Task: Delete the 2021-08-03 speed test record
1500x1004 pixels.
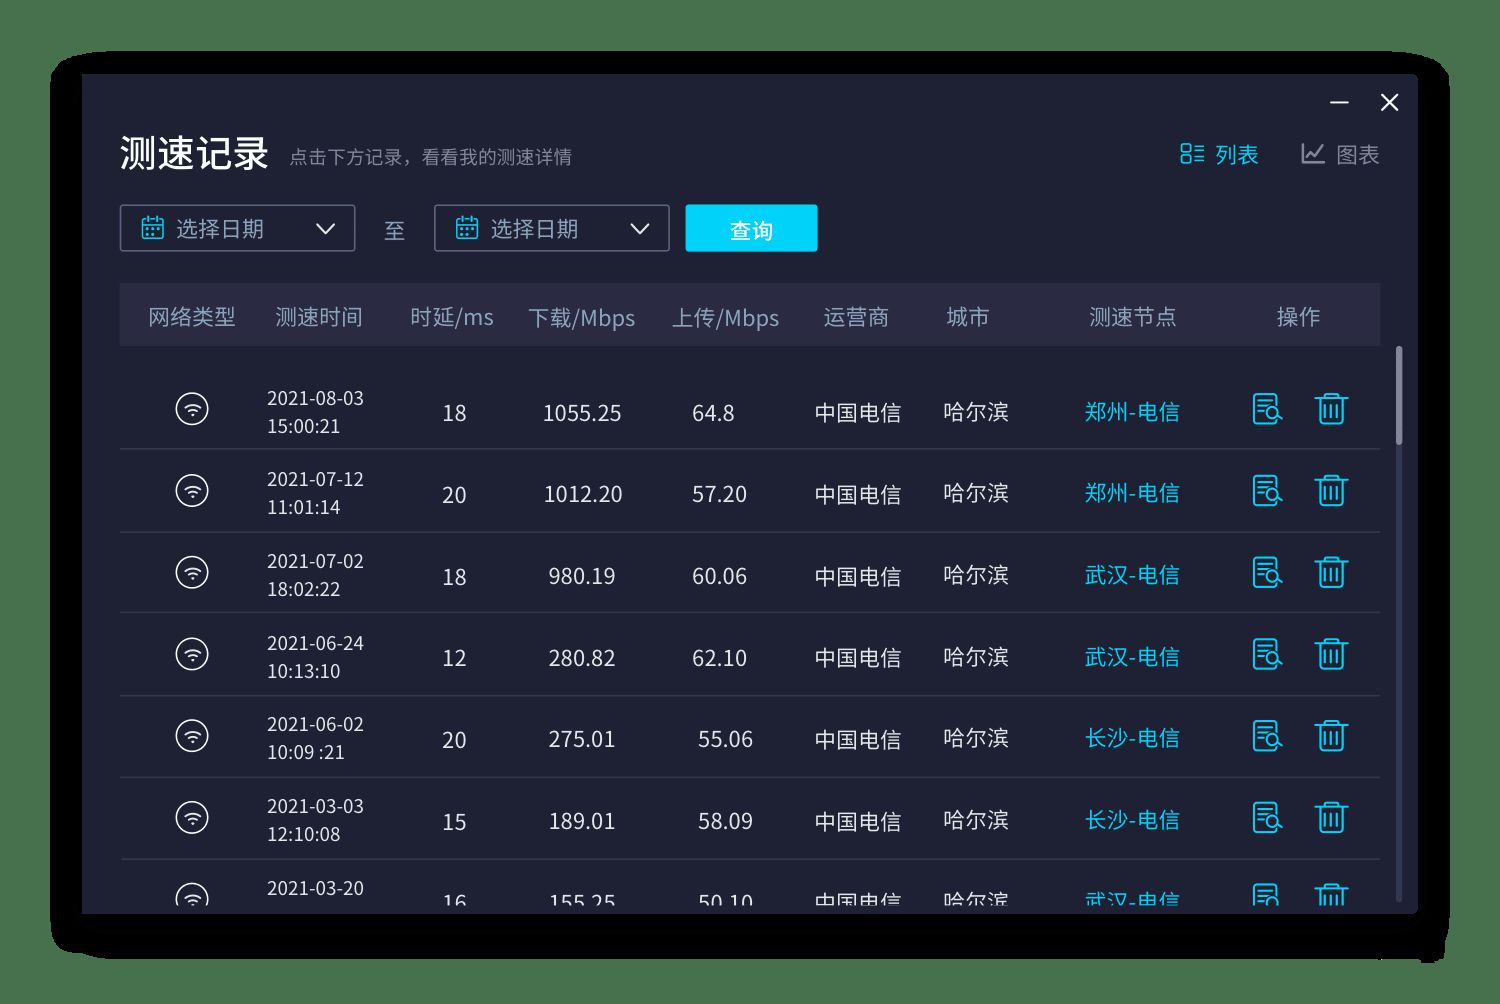Action: [x=1331, y=409]
